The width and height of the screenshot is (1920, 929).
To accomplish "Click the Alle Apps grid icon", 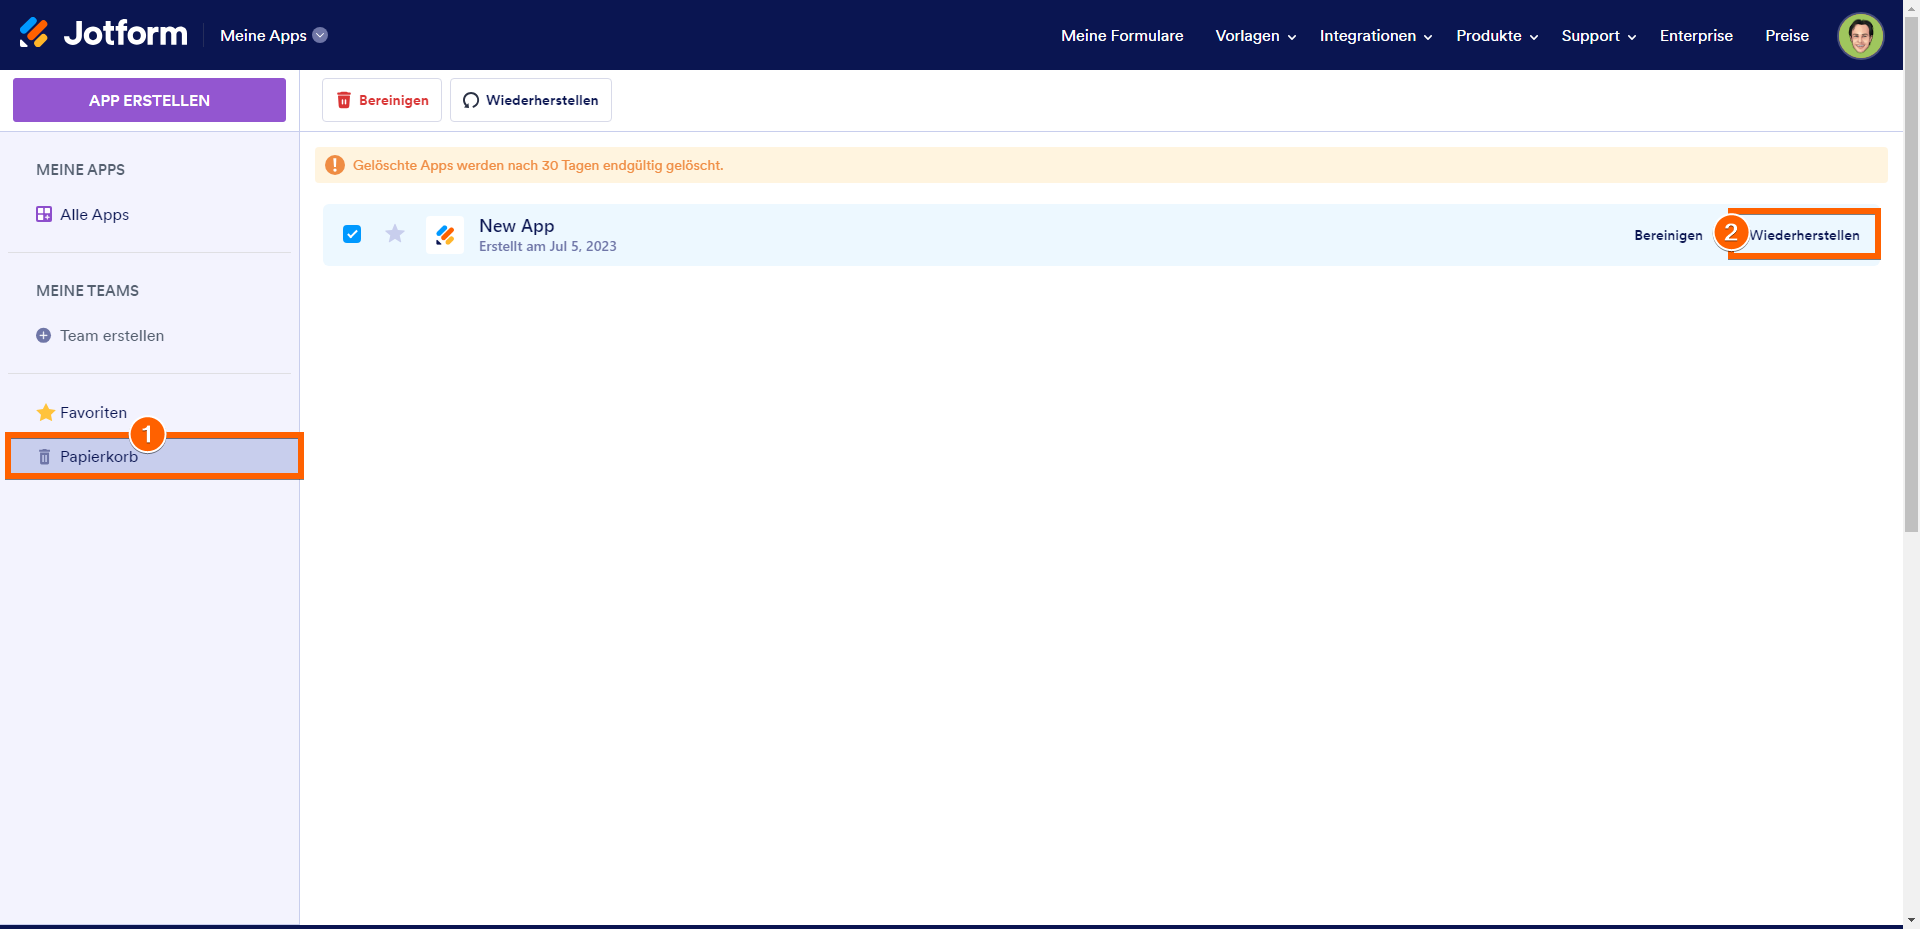I will point(44,214).
